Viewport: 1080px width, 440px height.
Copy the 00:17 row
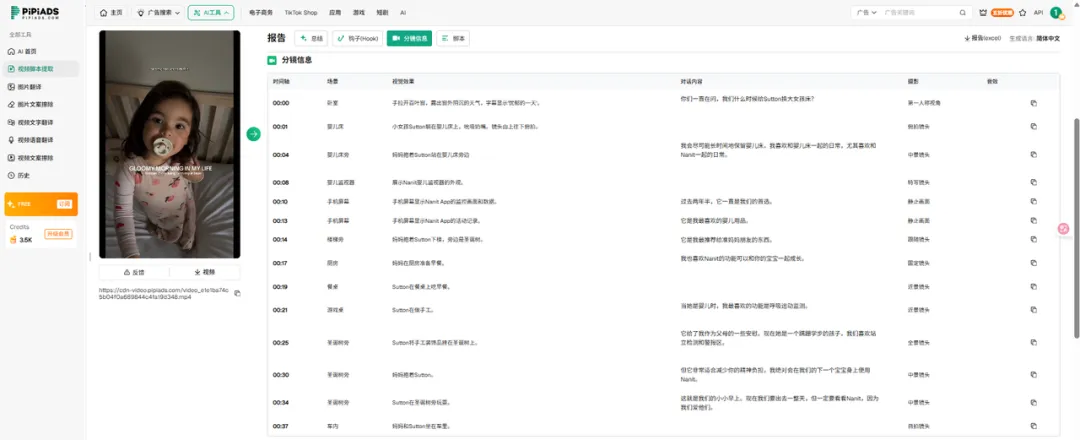[x=1033, y=263]
